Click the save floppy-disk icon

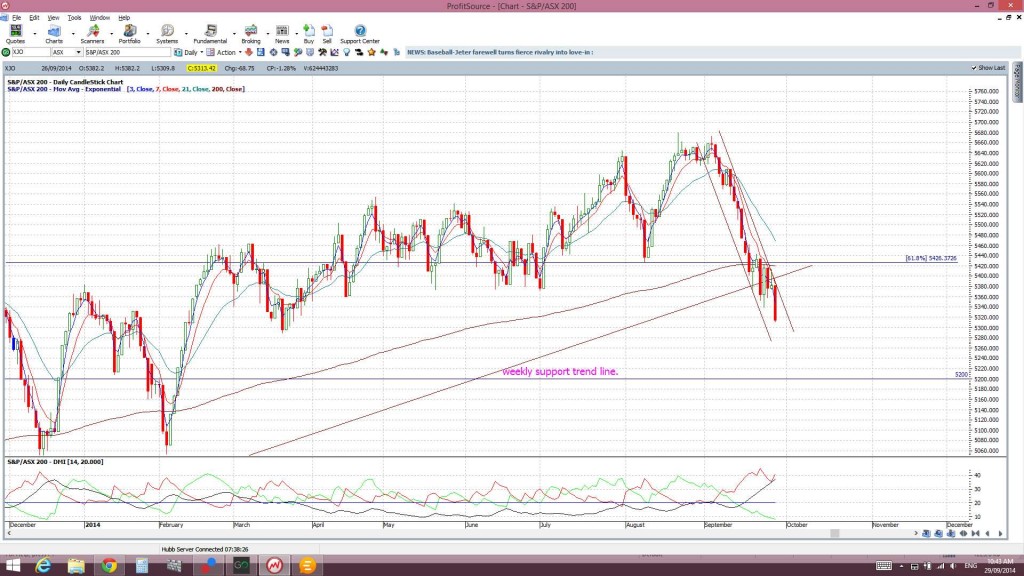pos(261,52)
